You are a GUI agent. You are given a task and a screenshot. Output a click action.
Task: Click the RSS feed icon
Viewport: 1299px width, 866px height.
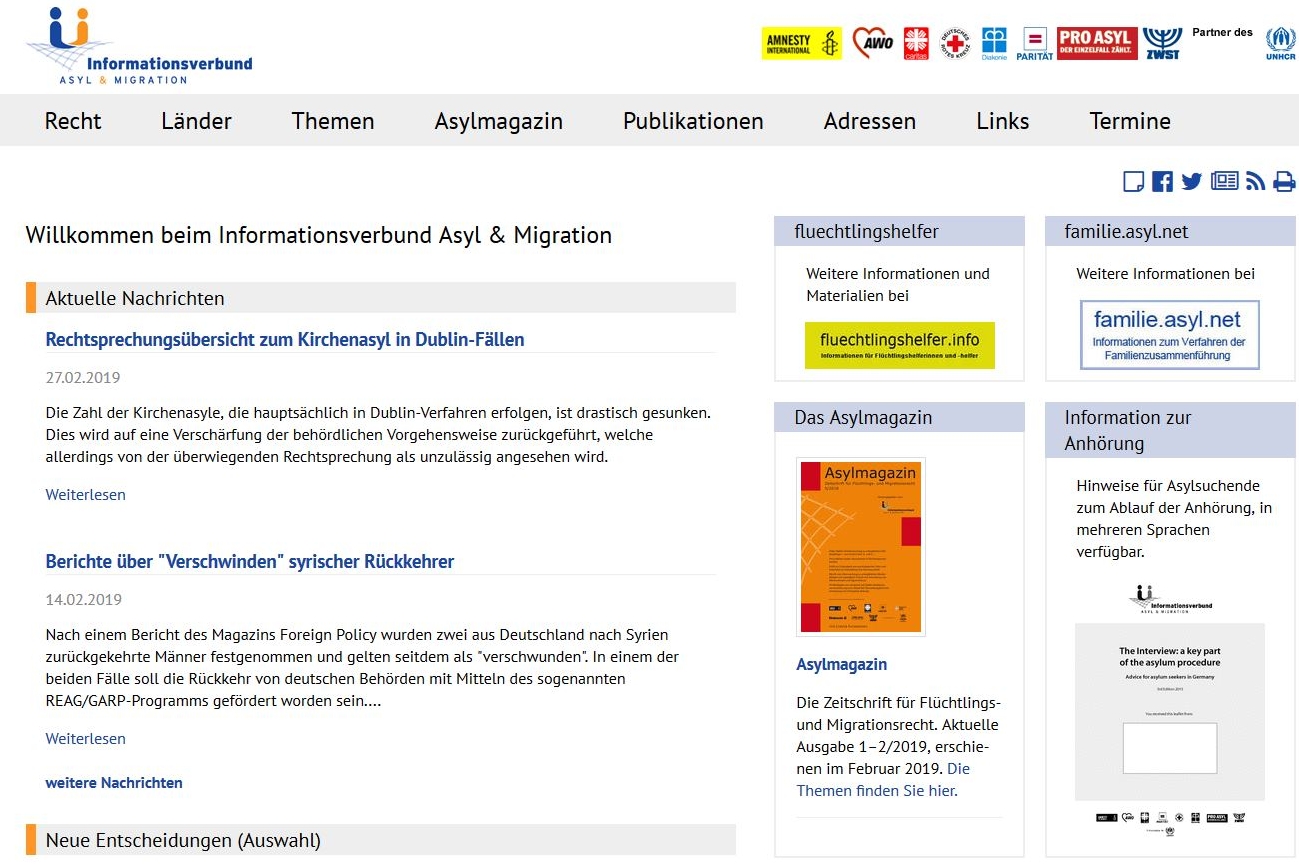point(1256,181)
